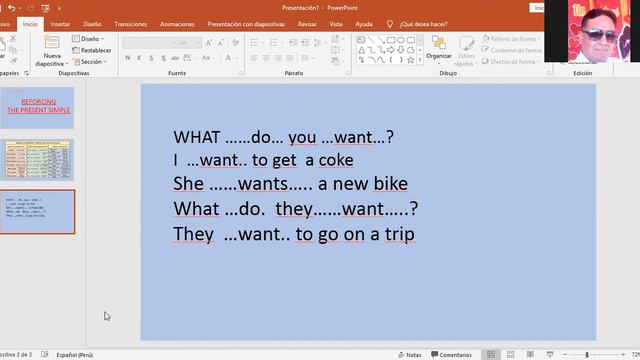The width and height of the screenshot is (640, 360).
Task: Click the ¿Qué desea hacer? search field
Action: pyautogui.click(x=424, y=24)
